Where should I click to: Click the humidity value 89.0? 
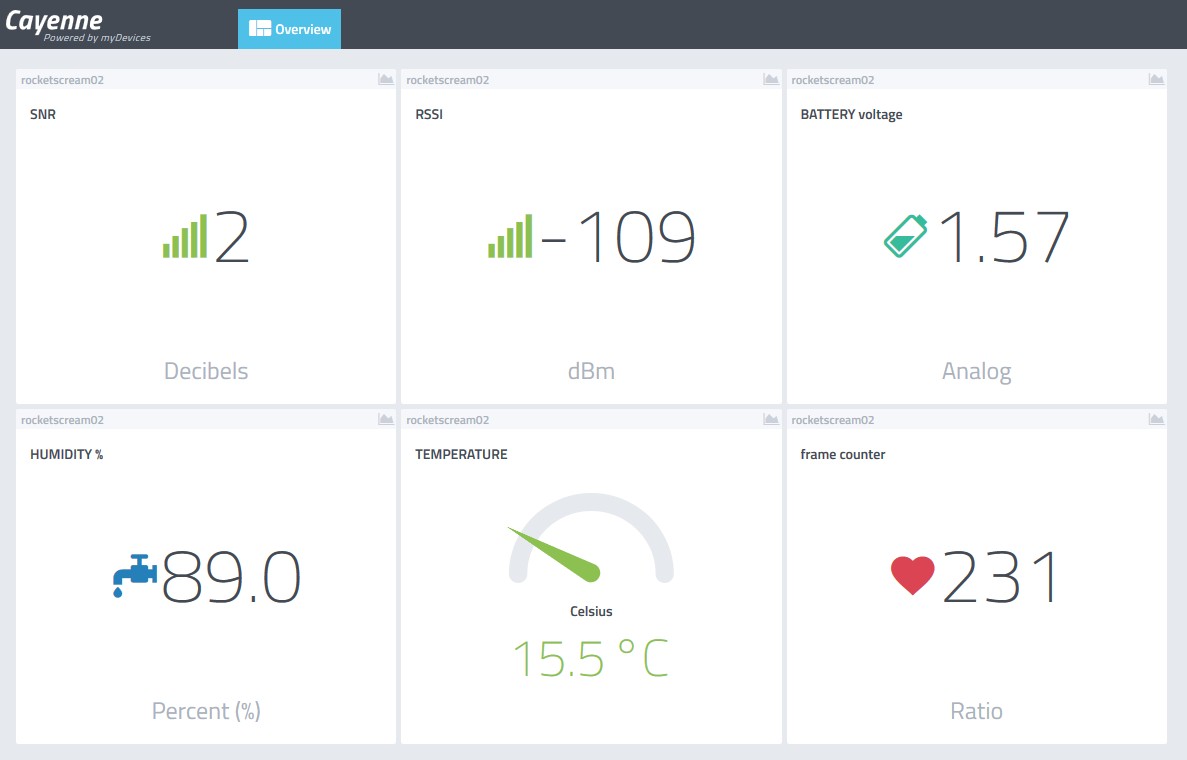[x=231, y=577]
